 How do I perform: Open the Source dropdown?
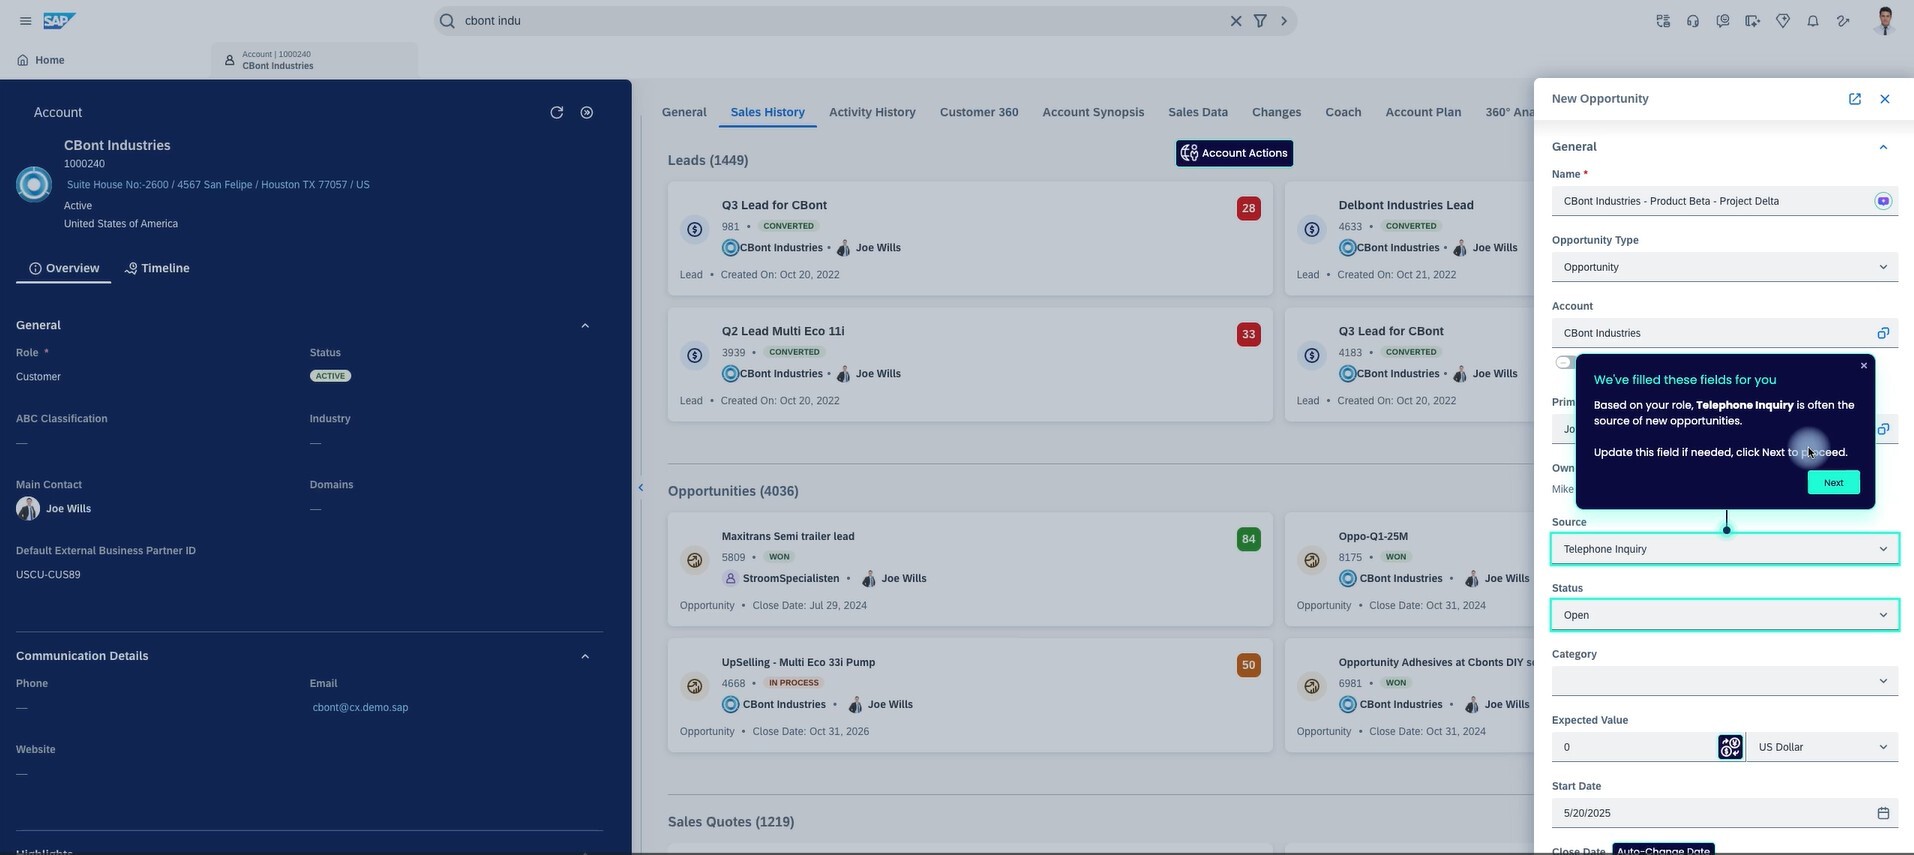point(1724,549)
